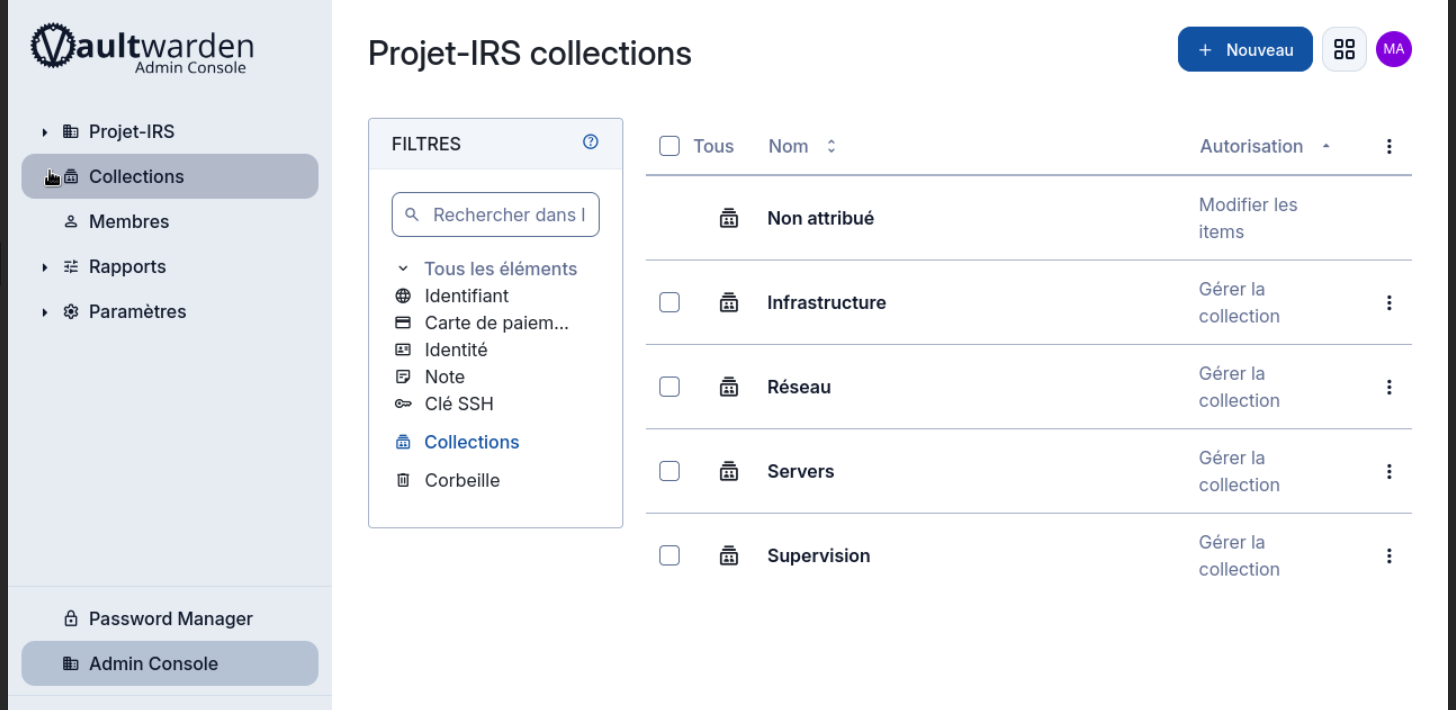This screenshot has height=710, width=1456.
Task: Check the Réseau row checkbox
Action: [x=670, y=386]
